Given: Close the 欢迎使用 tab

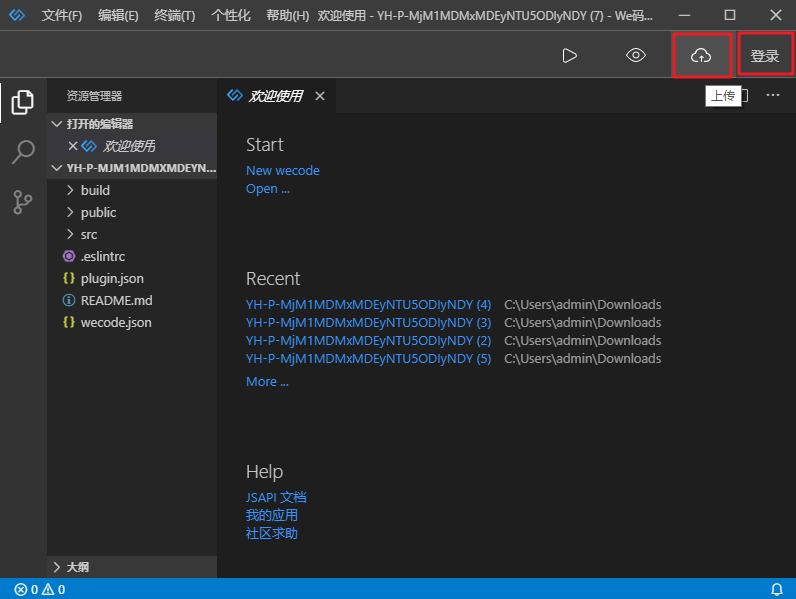Looking at the screenshot, I should (x=320, y=96).
